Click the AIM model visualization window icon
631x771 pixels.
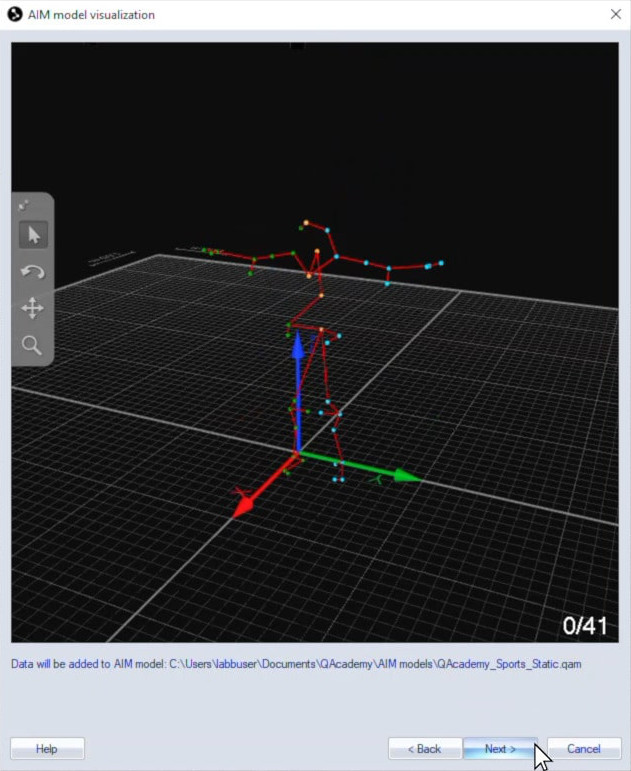pyautogui.click(x=14, y=15)
